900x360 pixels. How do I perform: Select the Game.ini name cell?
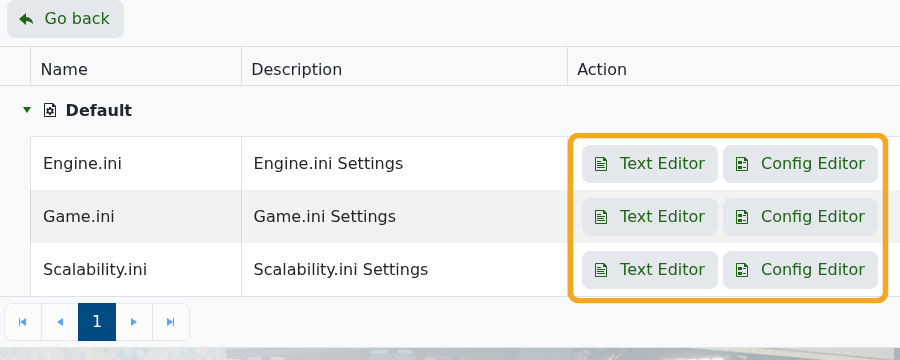[136, 216]
